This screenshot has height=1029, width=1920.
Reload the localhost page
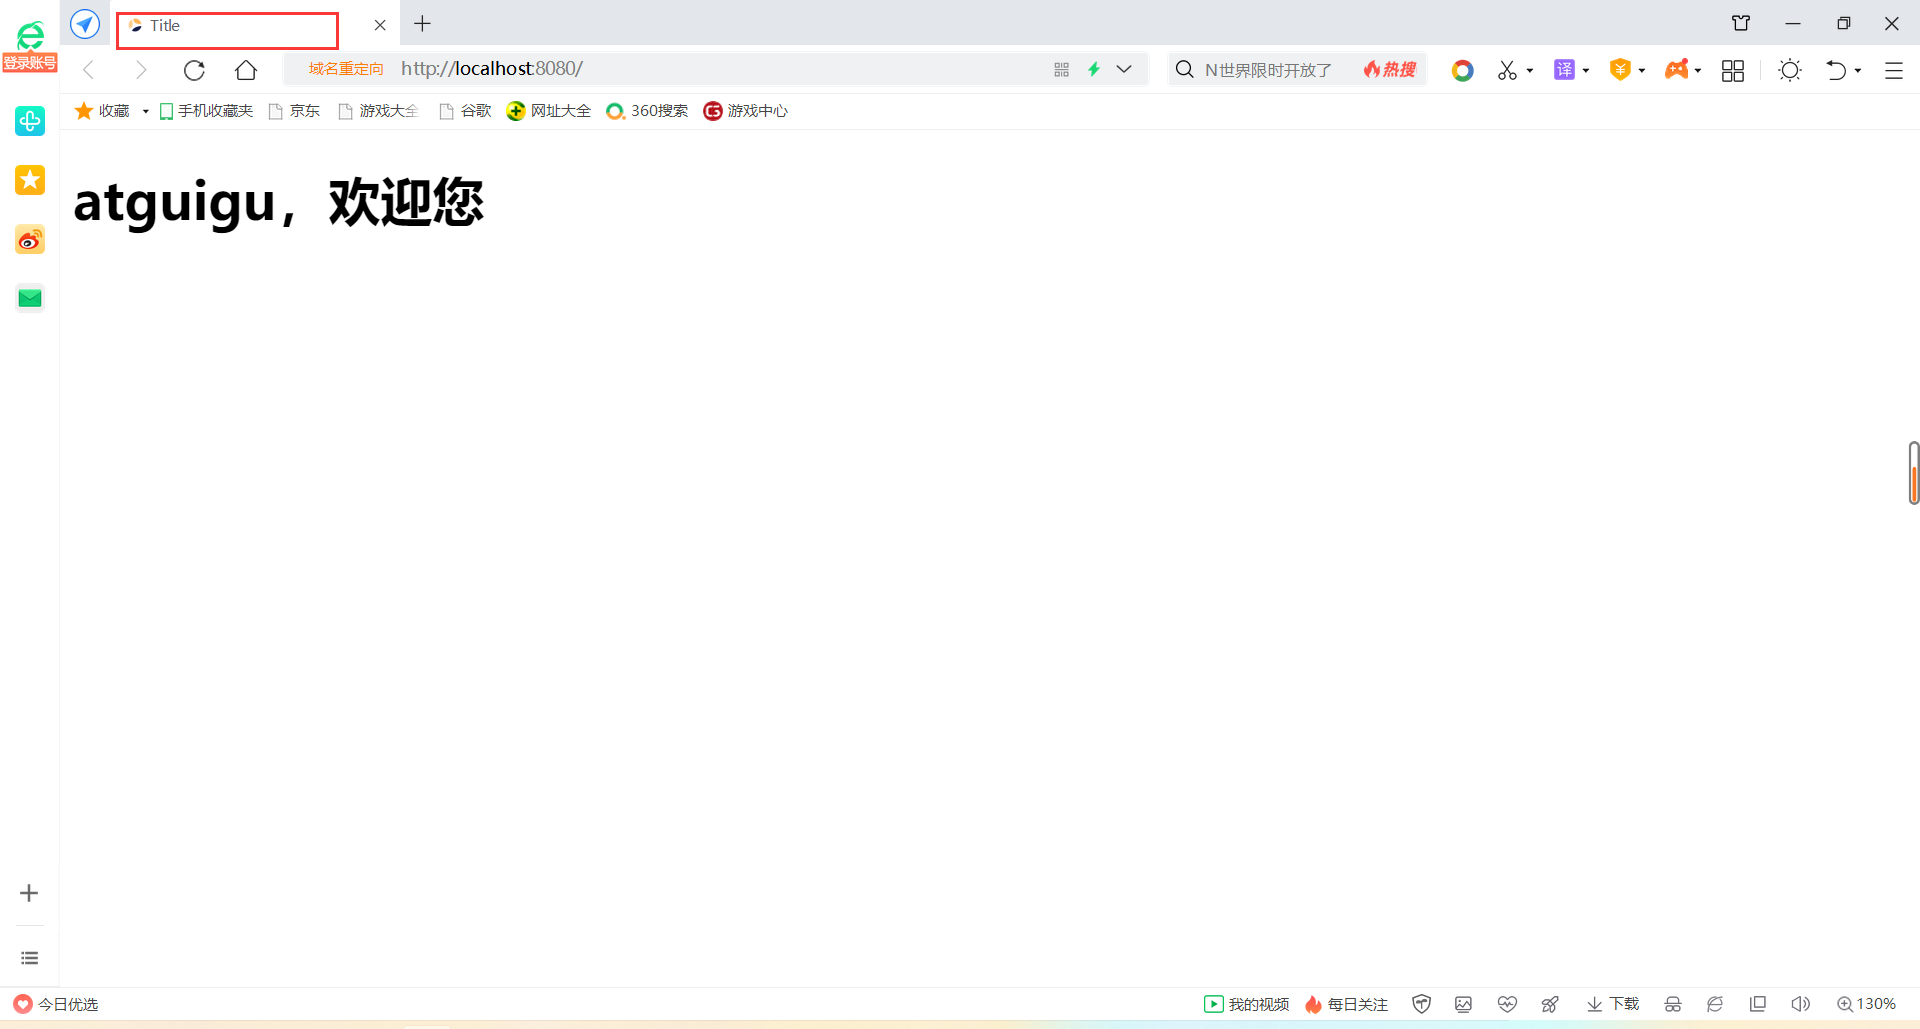tap(194, 69)
